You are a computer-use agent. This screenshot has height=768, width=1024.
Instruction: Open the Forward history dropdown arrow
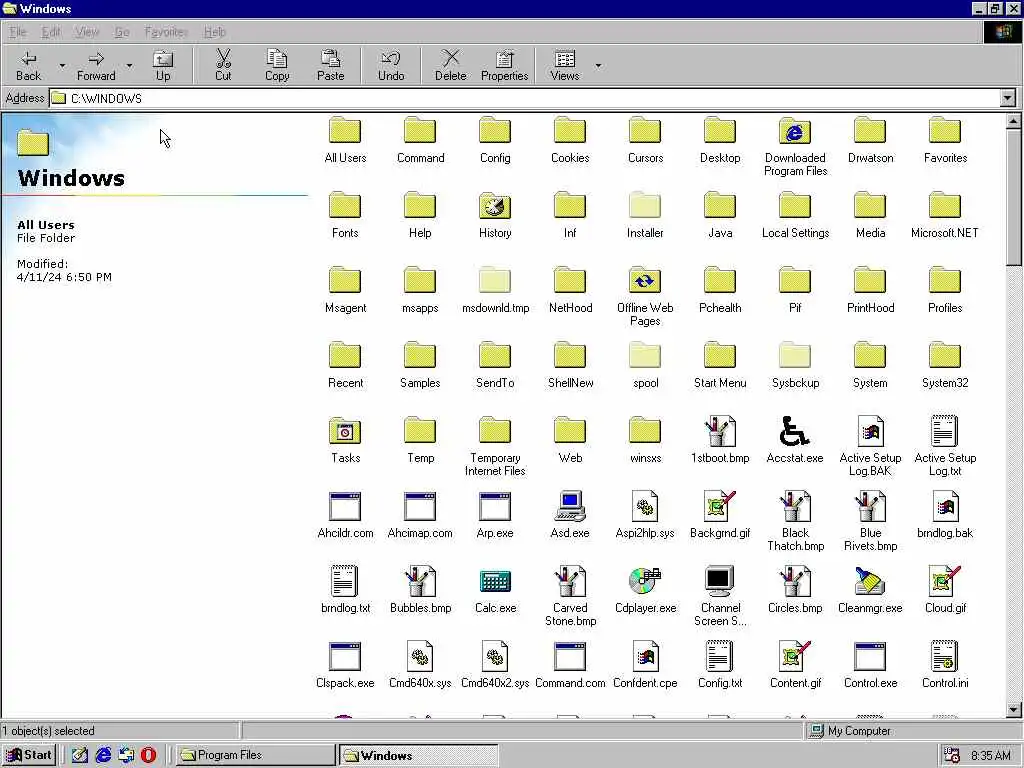(129, 65)
